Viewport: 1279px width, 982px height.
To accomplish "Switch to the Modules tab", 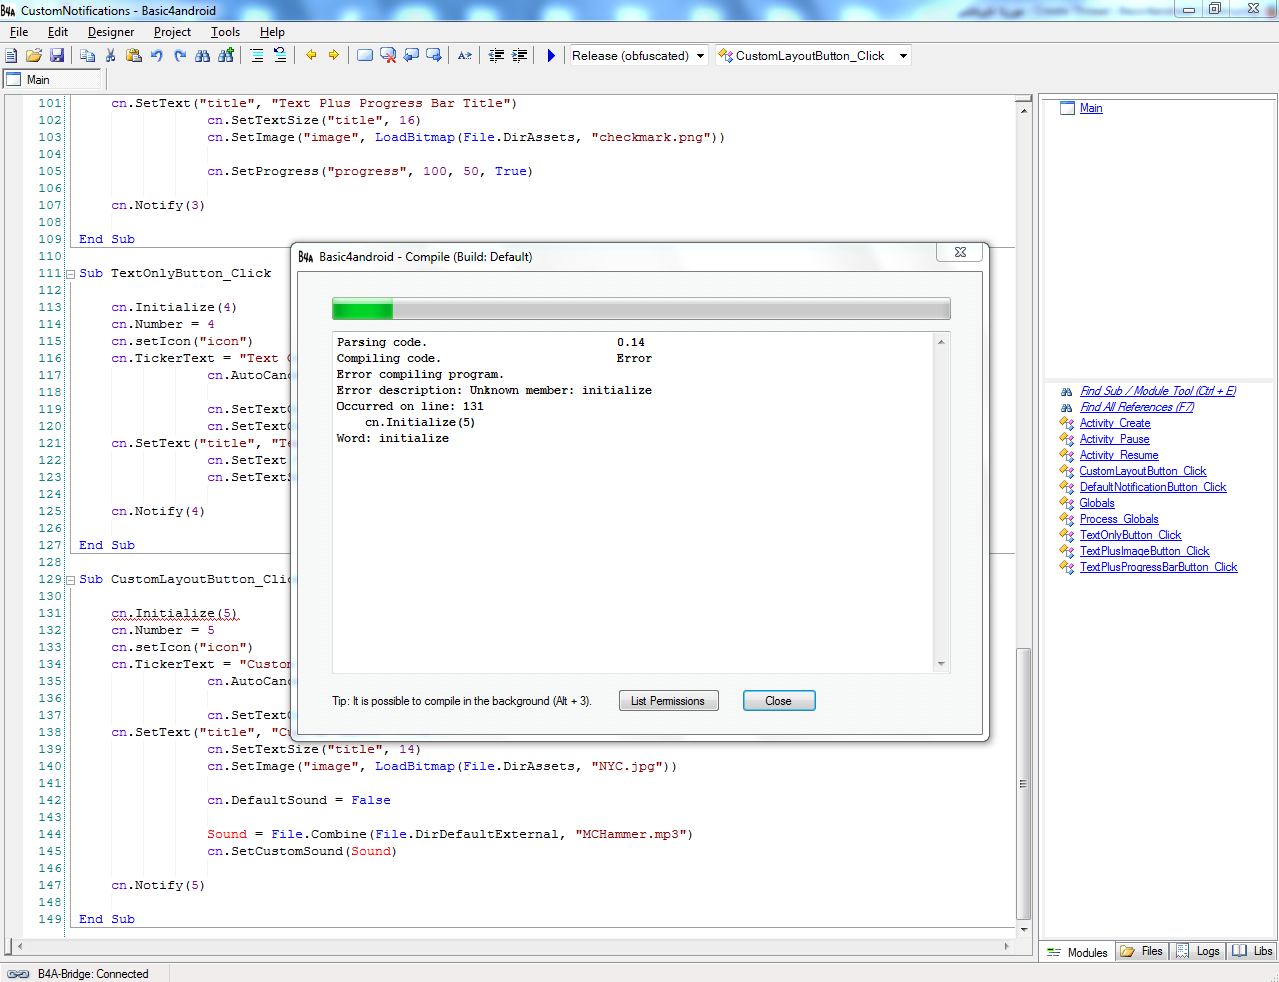I will (1078, 952).
